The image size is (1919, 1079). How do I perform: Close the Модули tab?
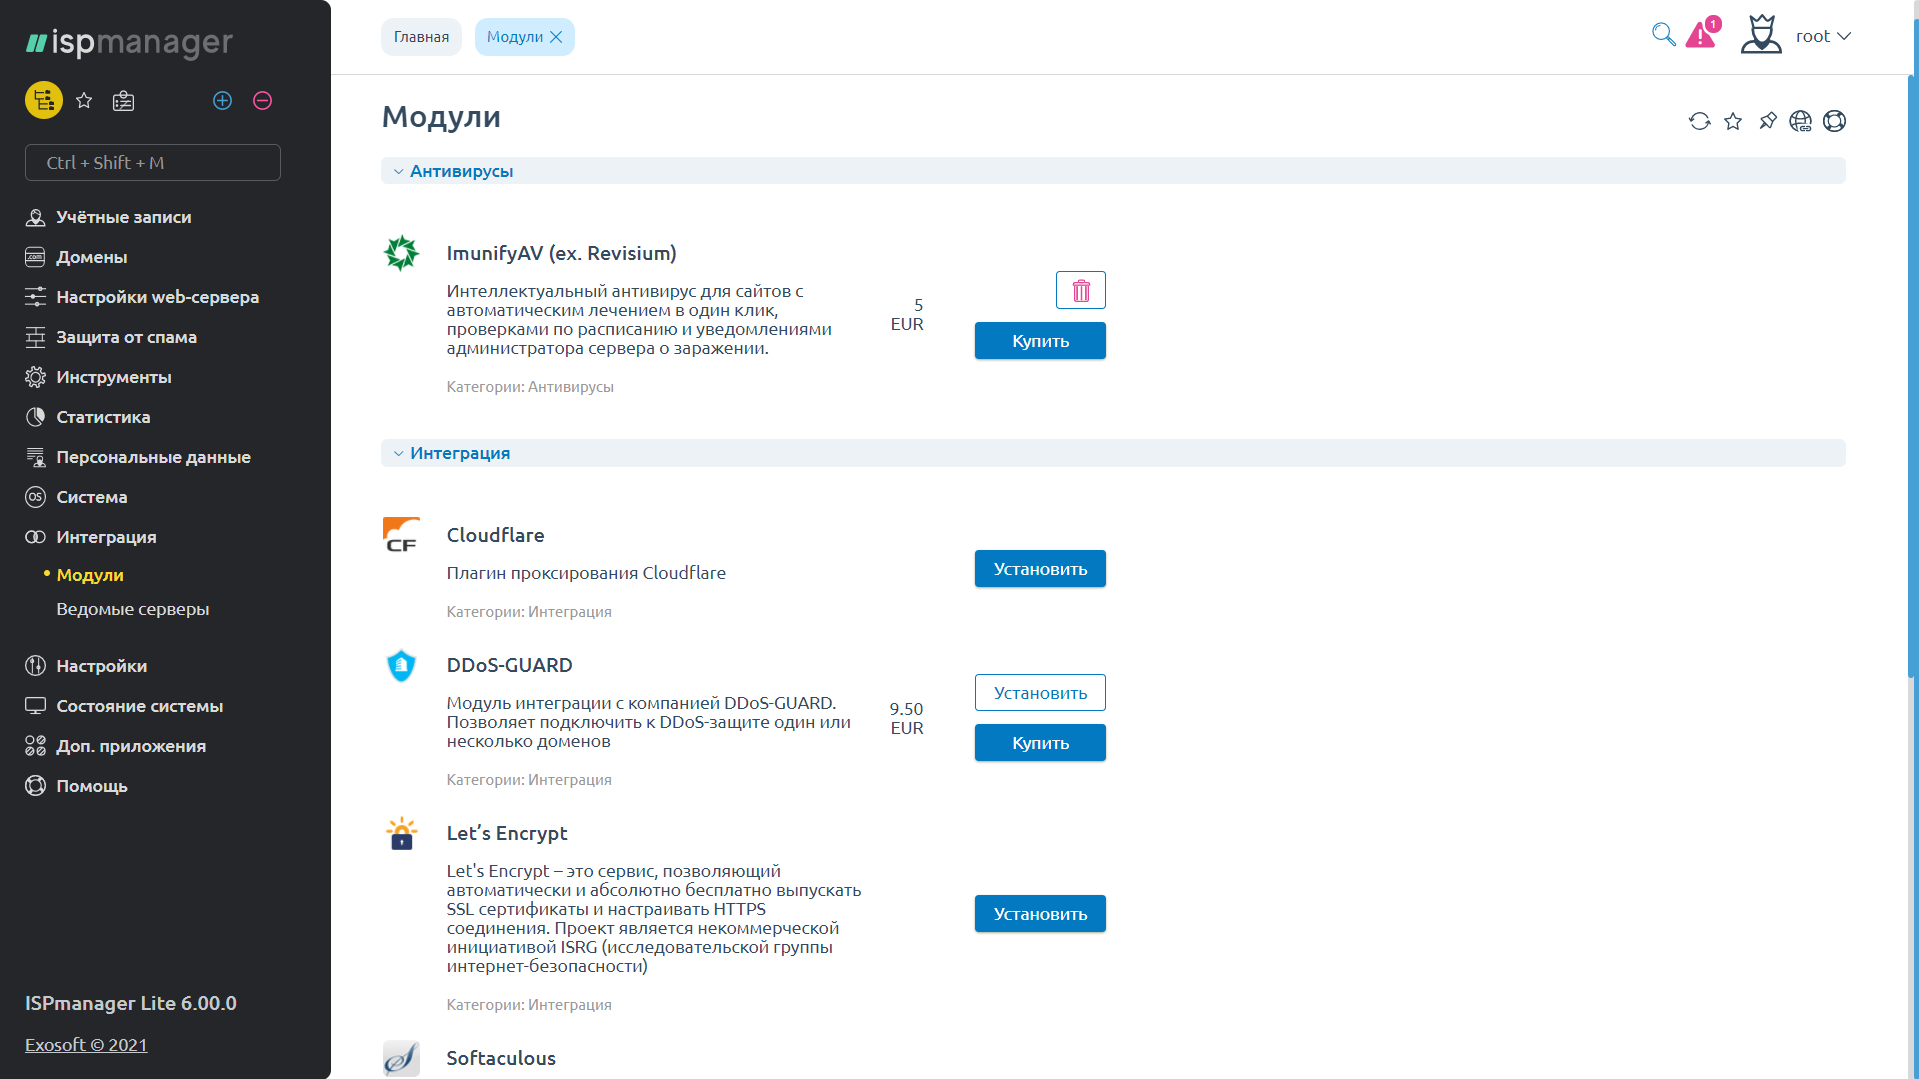[557, 37]
